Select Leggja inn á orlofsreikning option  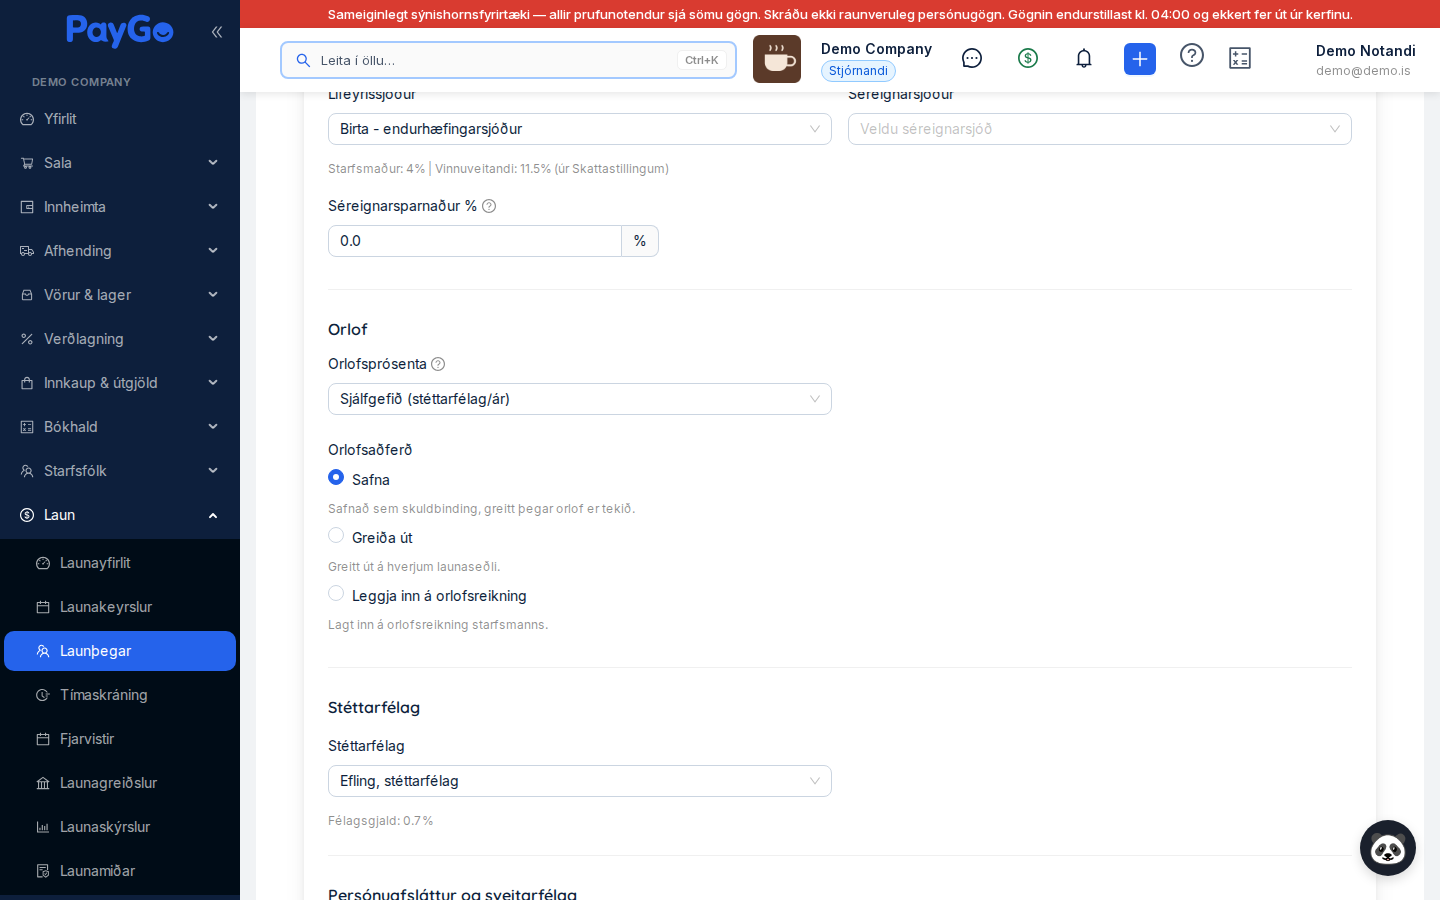coord(336,593)
